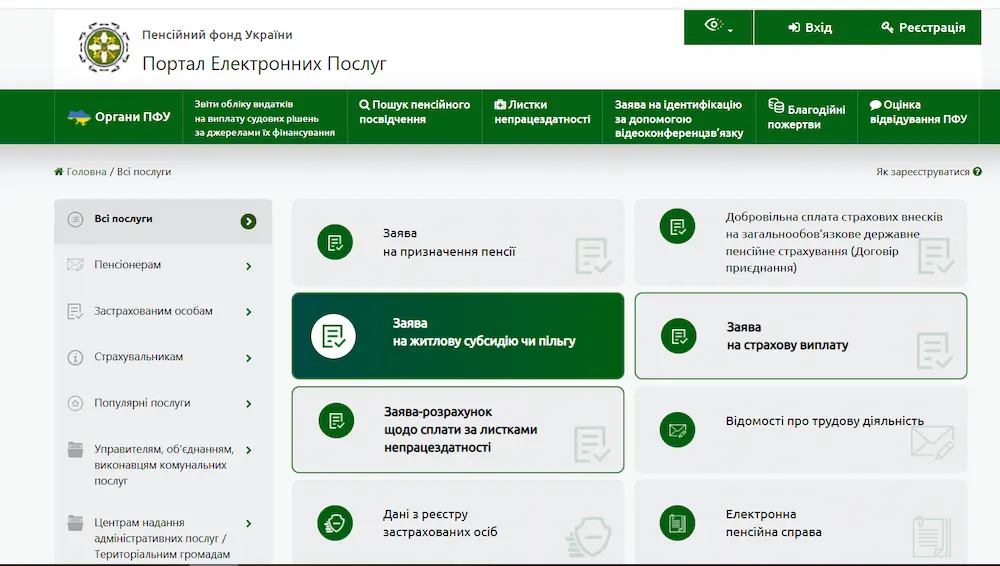This screenshot has height=566, width=1000.
Task: Open Пошук пенсійного посвідчення search
Action: pos(414,112)
